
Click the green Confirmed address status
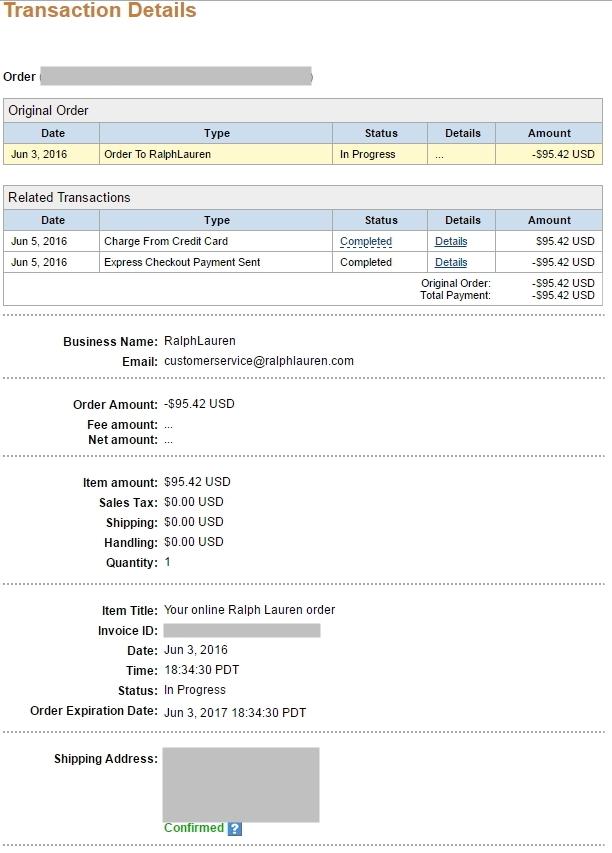[193, 828]
